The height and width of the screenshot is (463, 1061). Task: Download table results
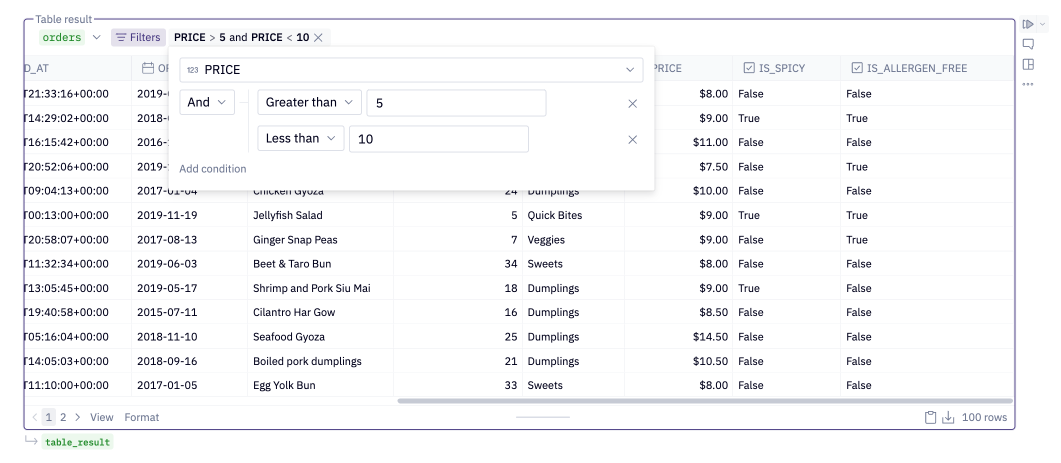coord(948,418)
